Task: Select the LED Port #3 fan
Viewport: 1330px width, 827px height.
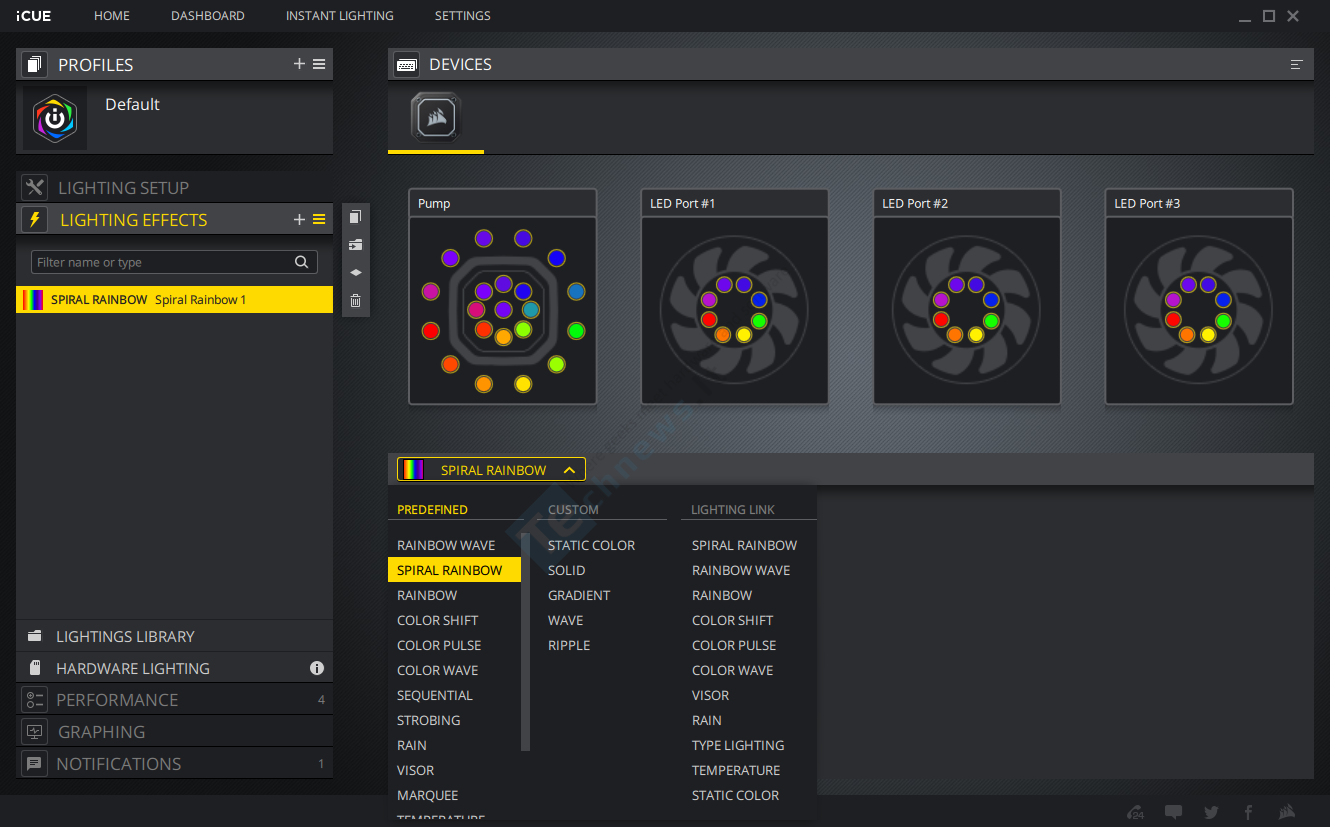Action: (1199, 297)
